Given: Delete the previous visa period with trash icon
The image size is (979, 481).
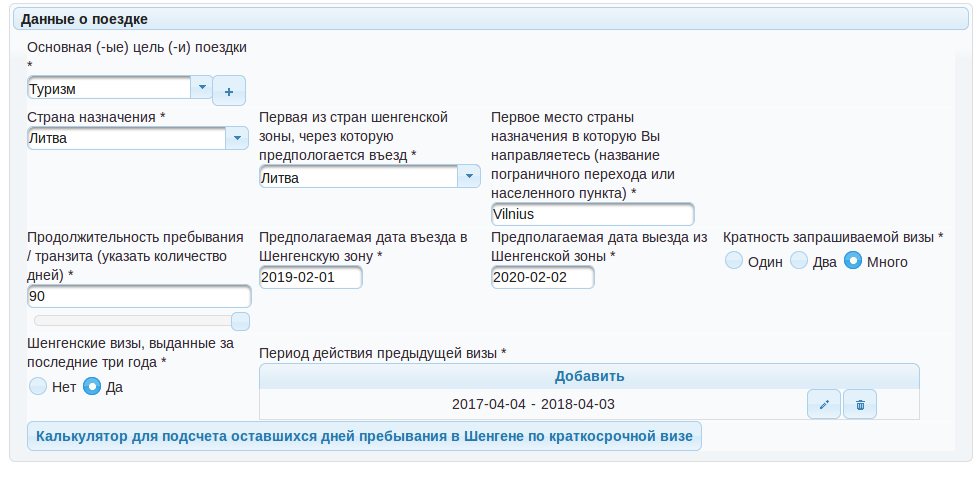Looking at the screenshot, I should (x=860, y=404).
